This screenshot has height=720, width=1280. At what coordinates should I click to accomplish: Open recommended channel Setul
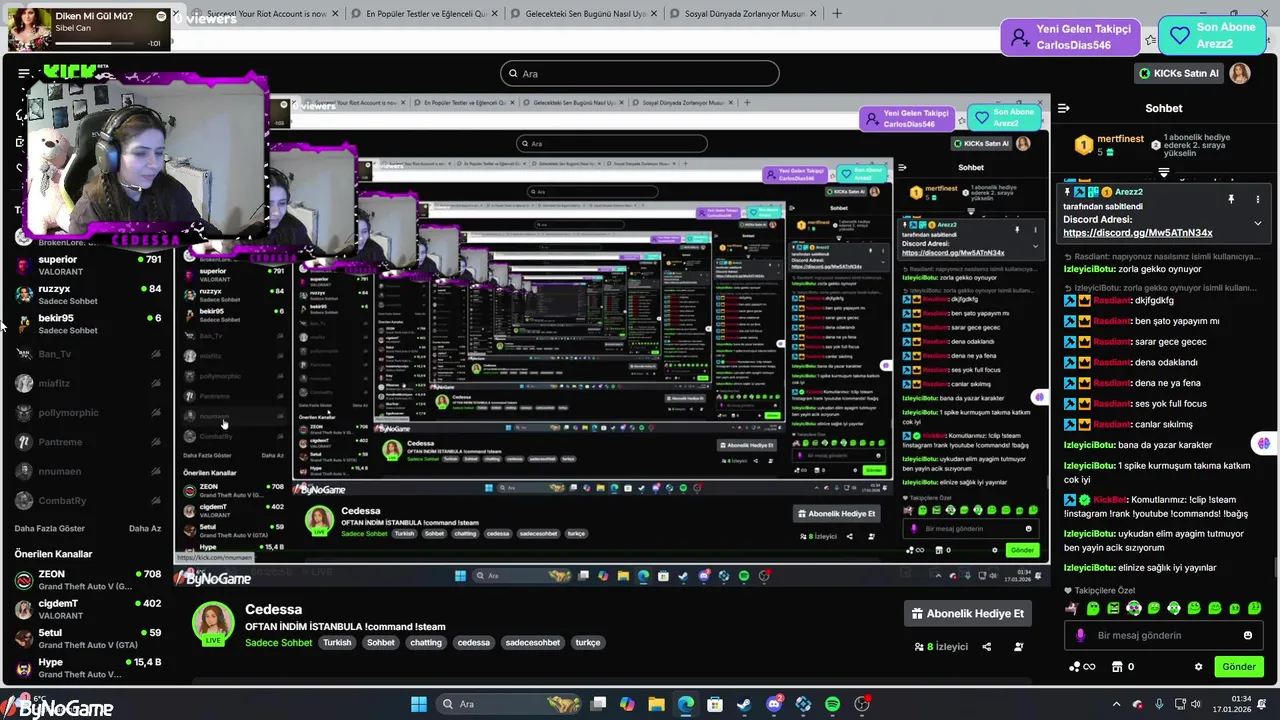(x=88, y=638)
